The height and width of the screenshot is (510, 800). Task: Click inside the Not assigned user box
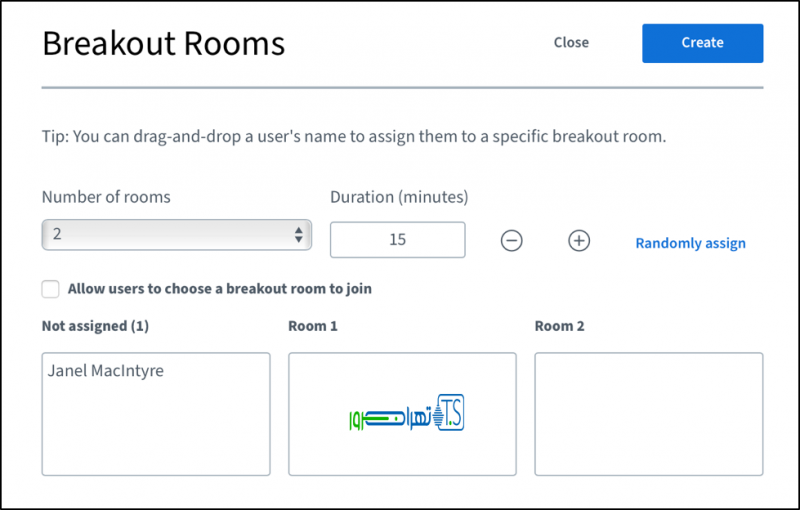point(155,430)
